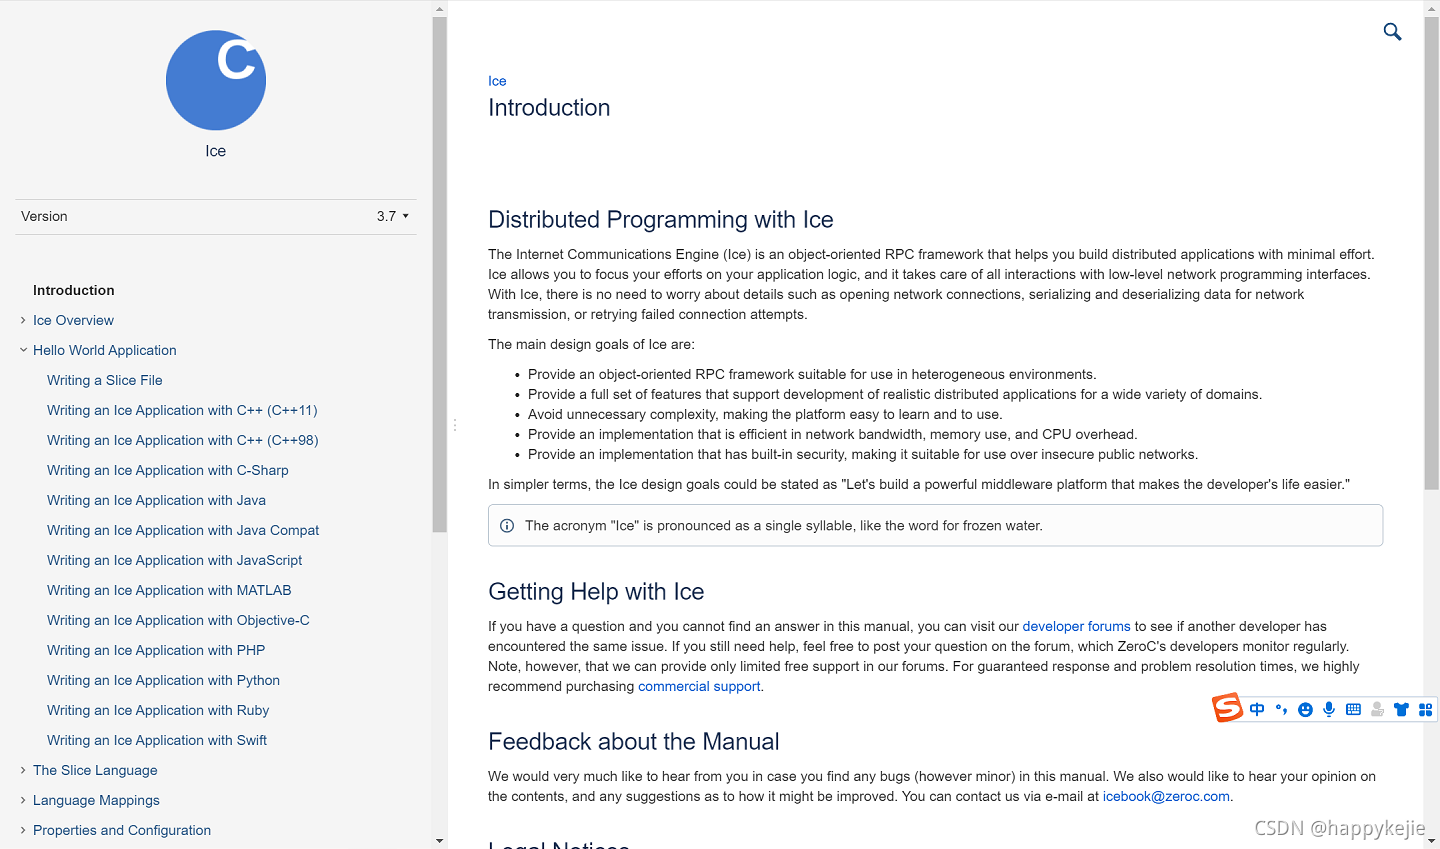The height and width of the screenshot is (849, 1440).
Task: Expand Properties and Configuration node
Action: [x=23, y=830]
